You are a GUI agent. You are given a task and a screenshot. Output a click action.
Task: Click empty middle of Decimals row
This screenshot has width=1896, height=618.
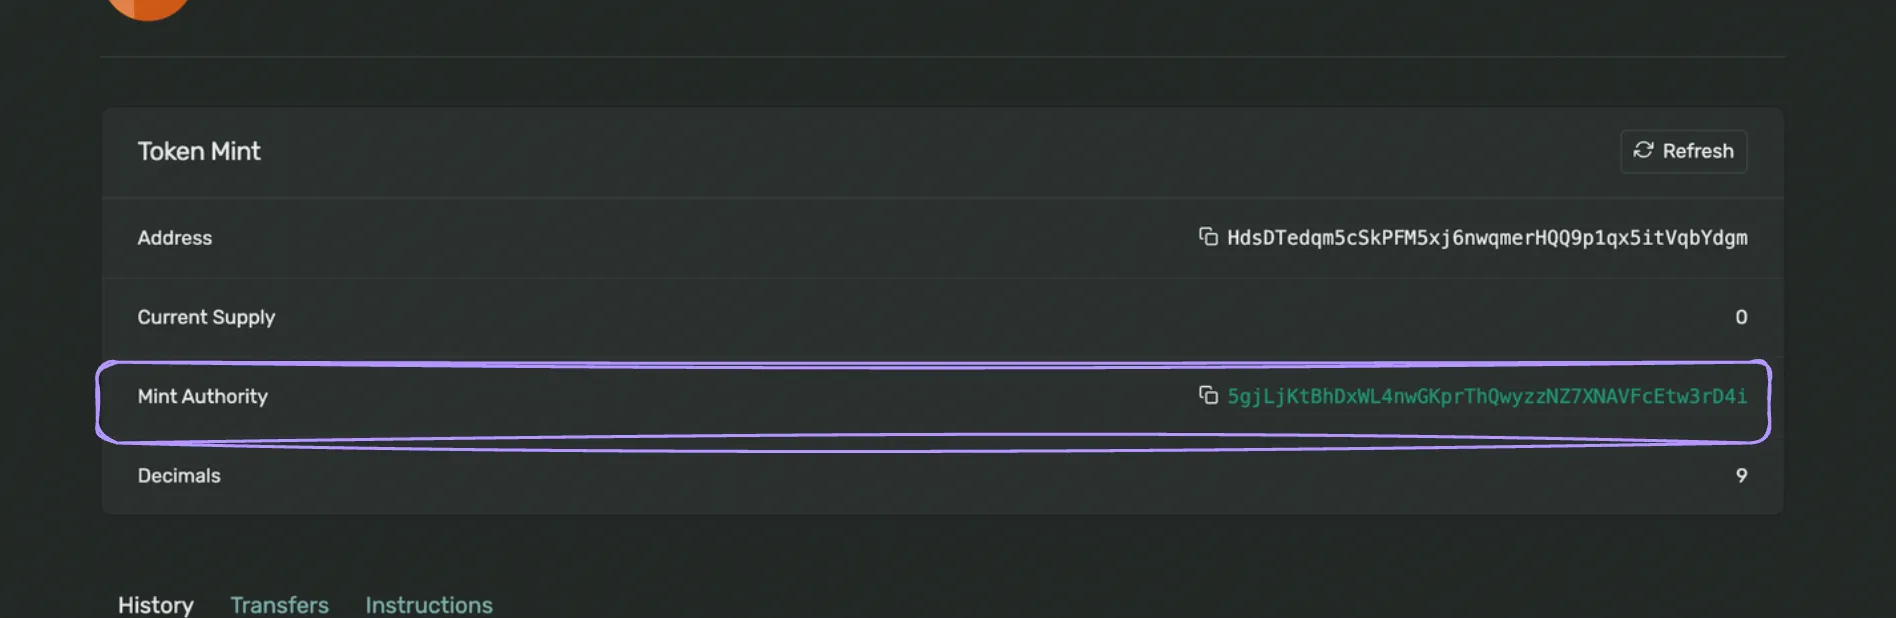point(940,477)
